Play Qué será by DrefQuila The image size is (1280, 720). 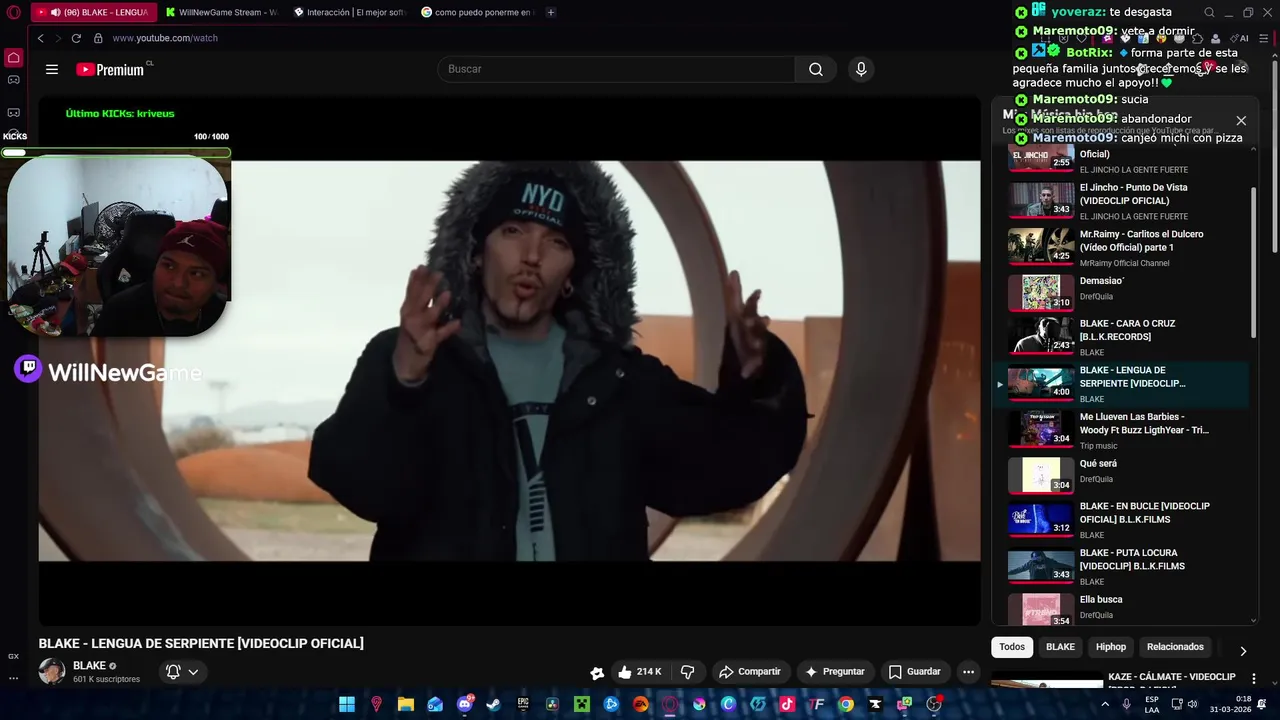click(x=1128, y=477)
